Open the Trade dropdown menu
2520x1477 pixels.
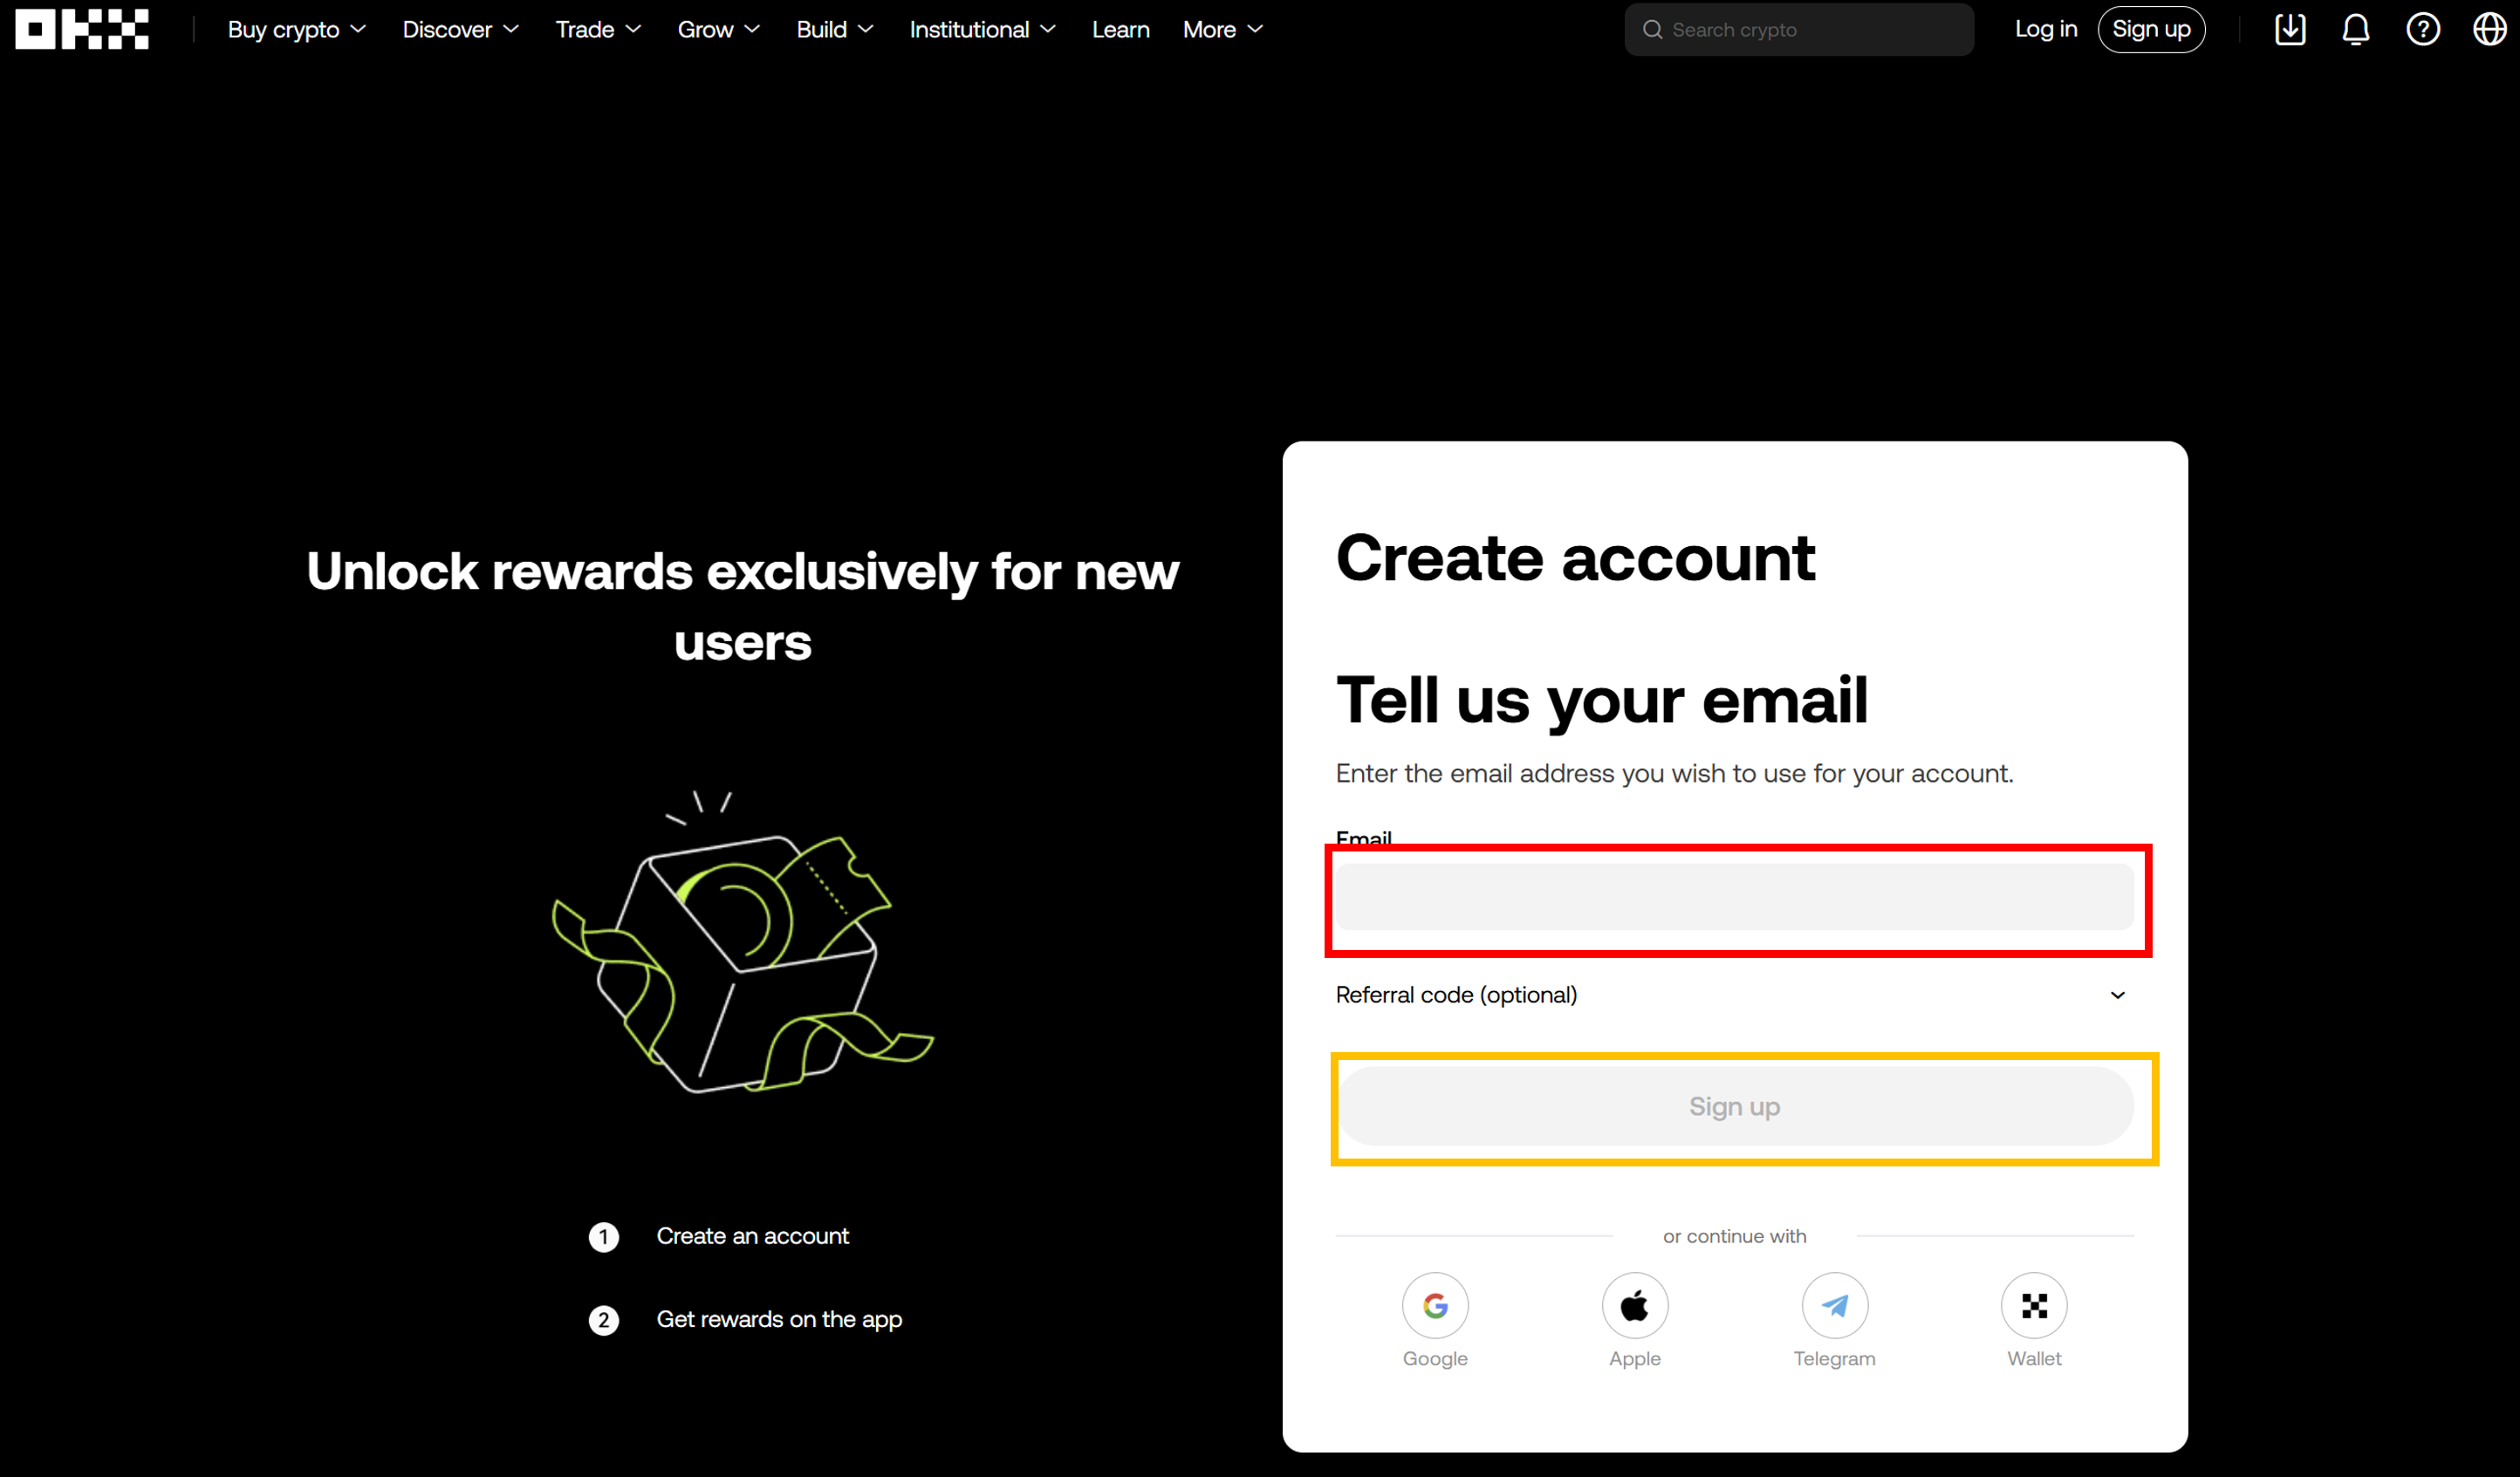(x=598, y=30)
